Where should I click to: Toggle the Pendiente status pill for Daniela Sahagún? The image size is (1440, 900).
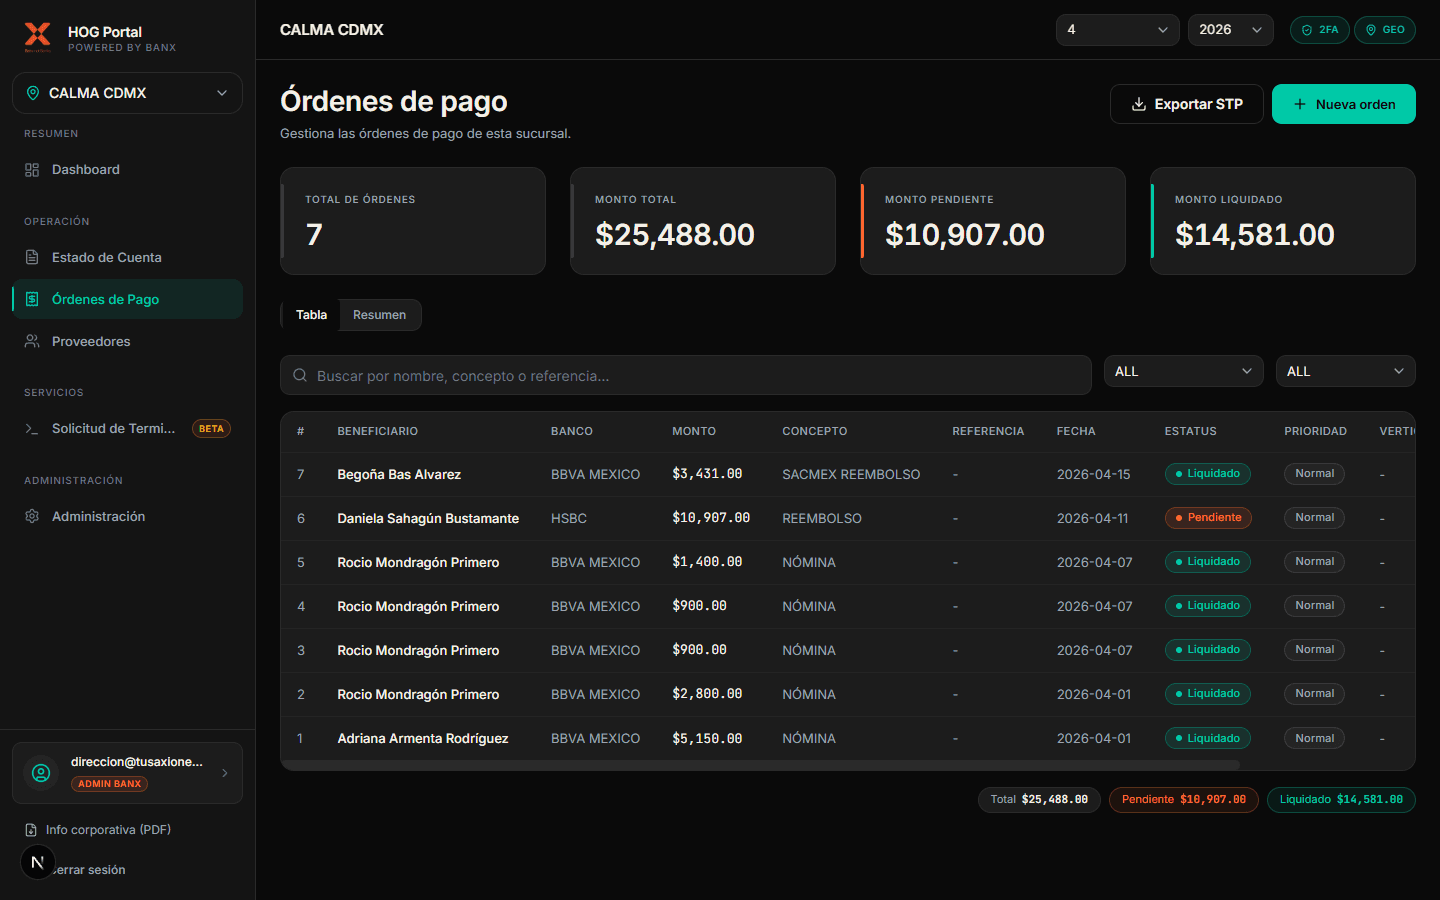(1208, 518)
